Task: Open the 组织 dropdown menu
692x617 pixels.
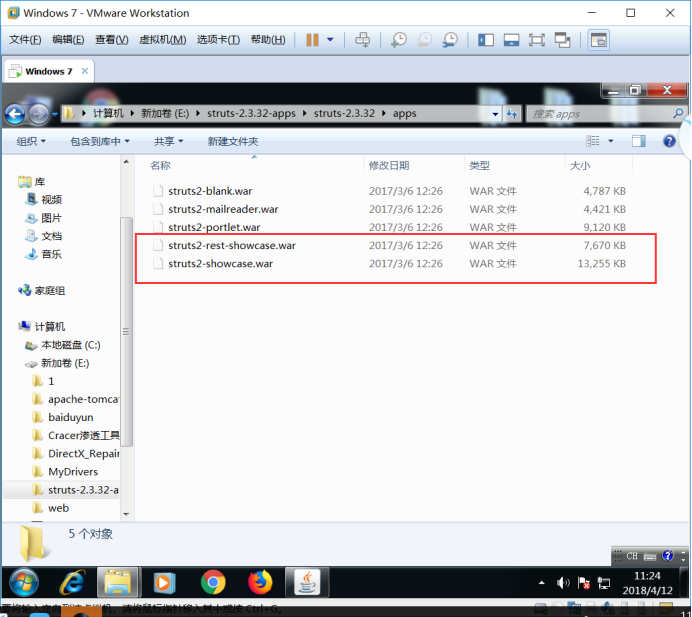Action: (x=31, y=141)
